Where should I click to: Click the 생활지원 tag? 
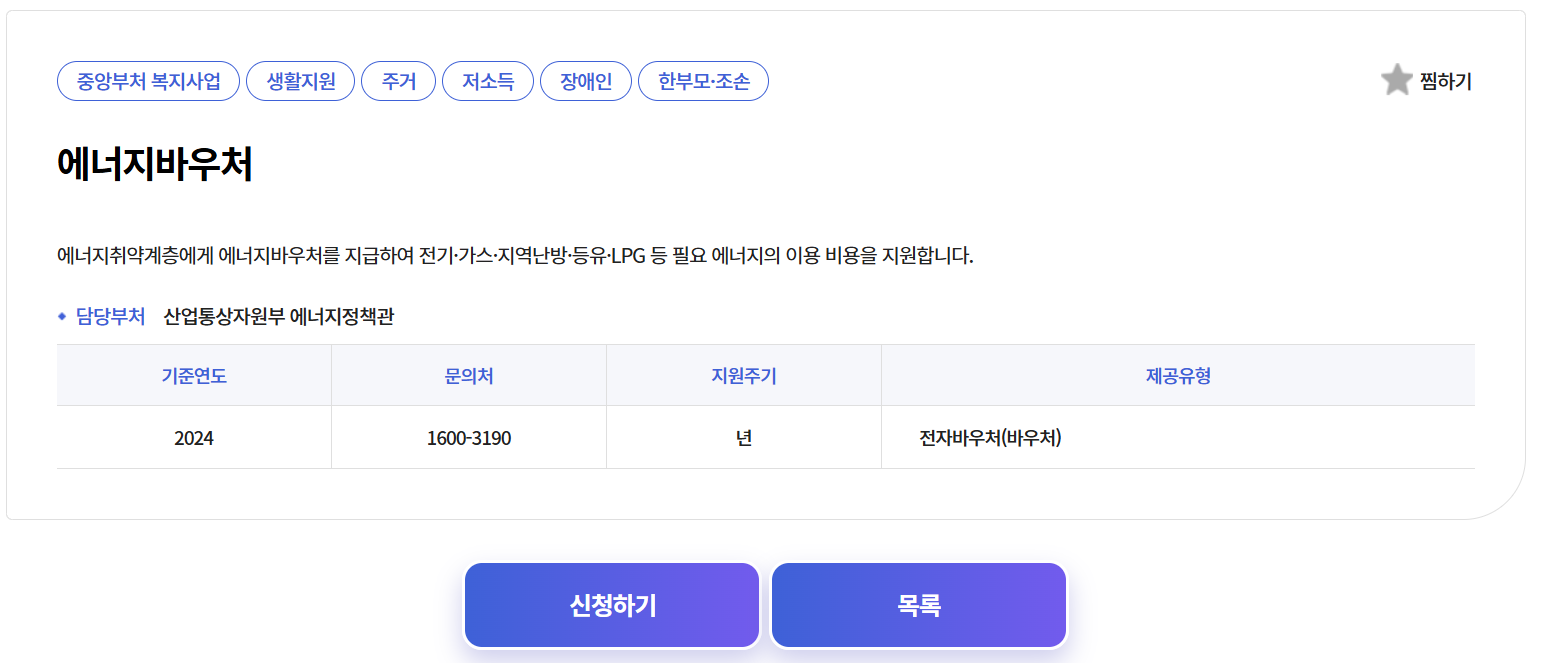[300, 81]
